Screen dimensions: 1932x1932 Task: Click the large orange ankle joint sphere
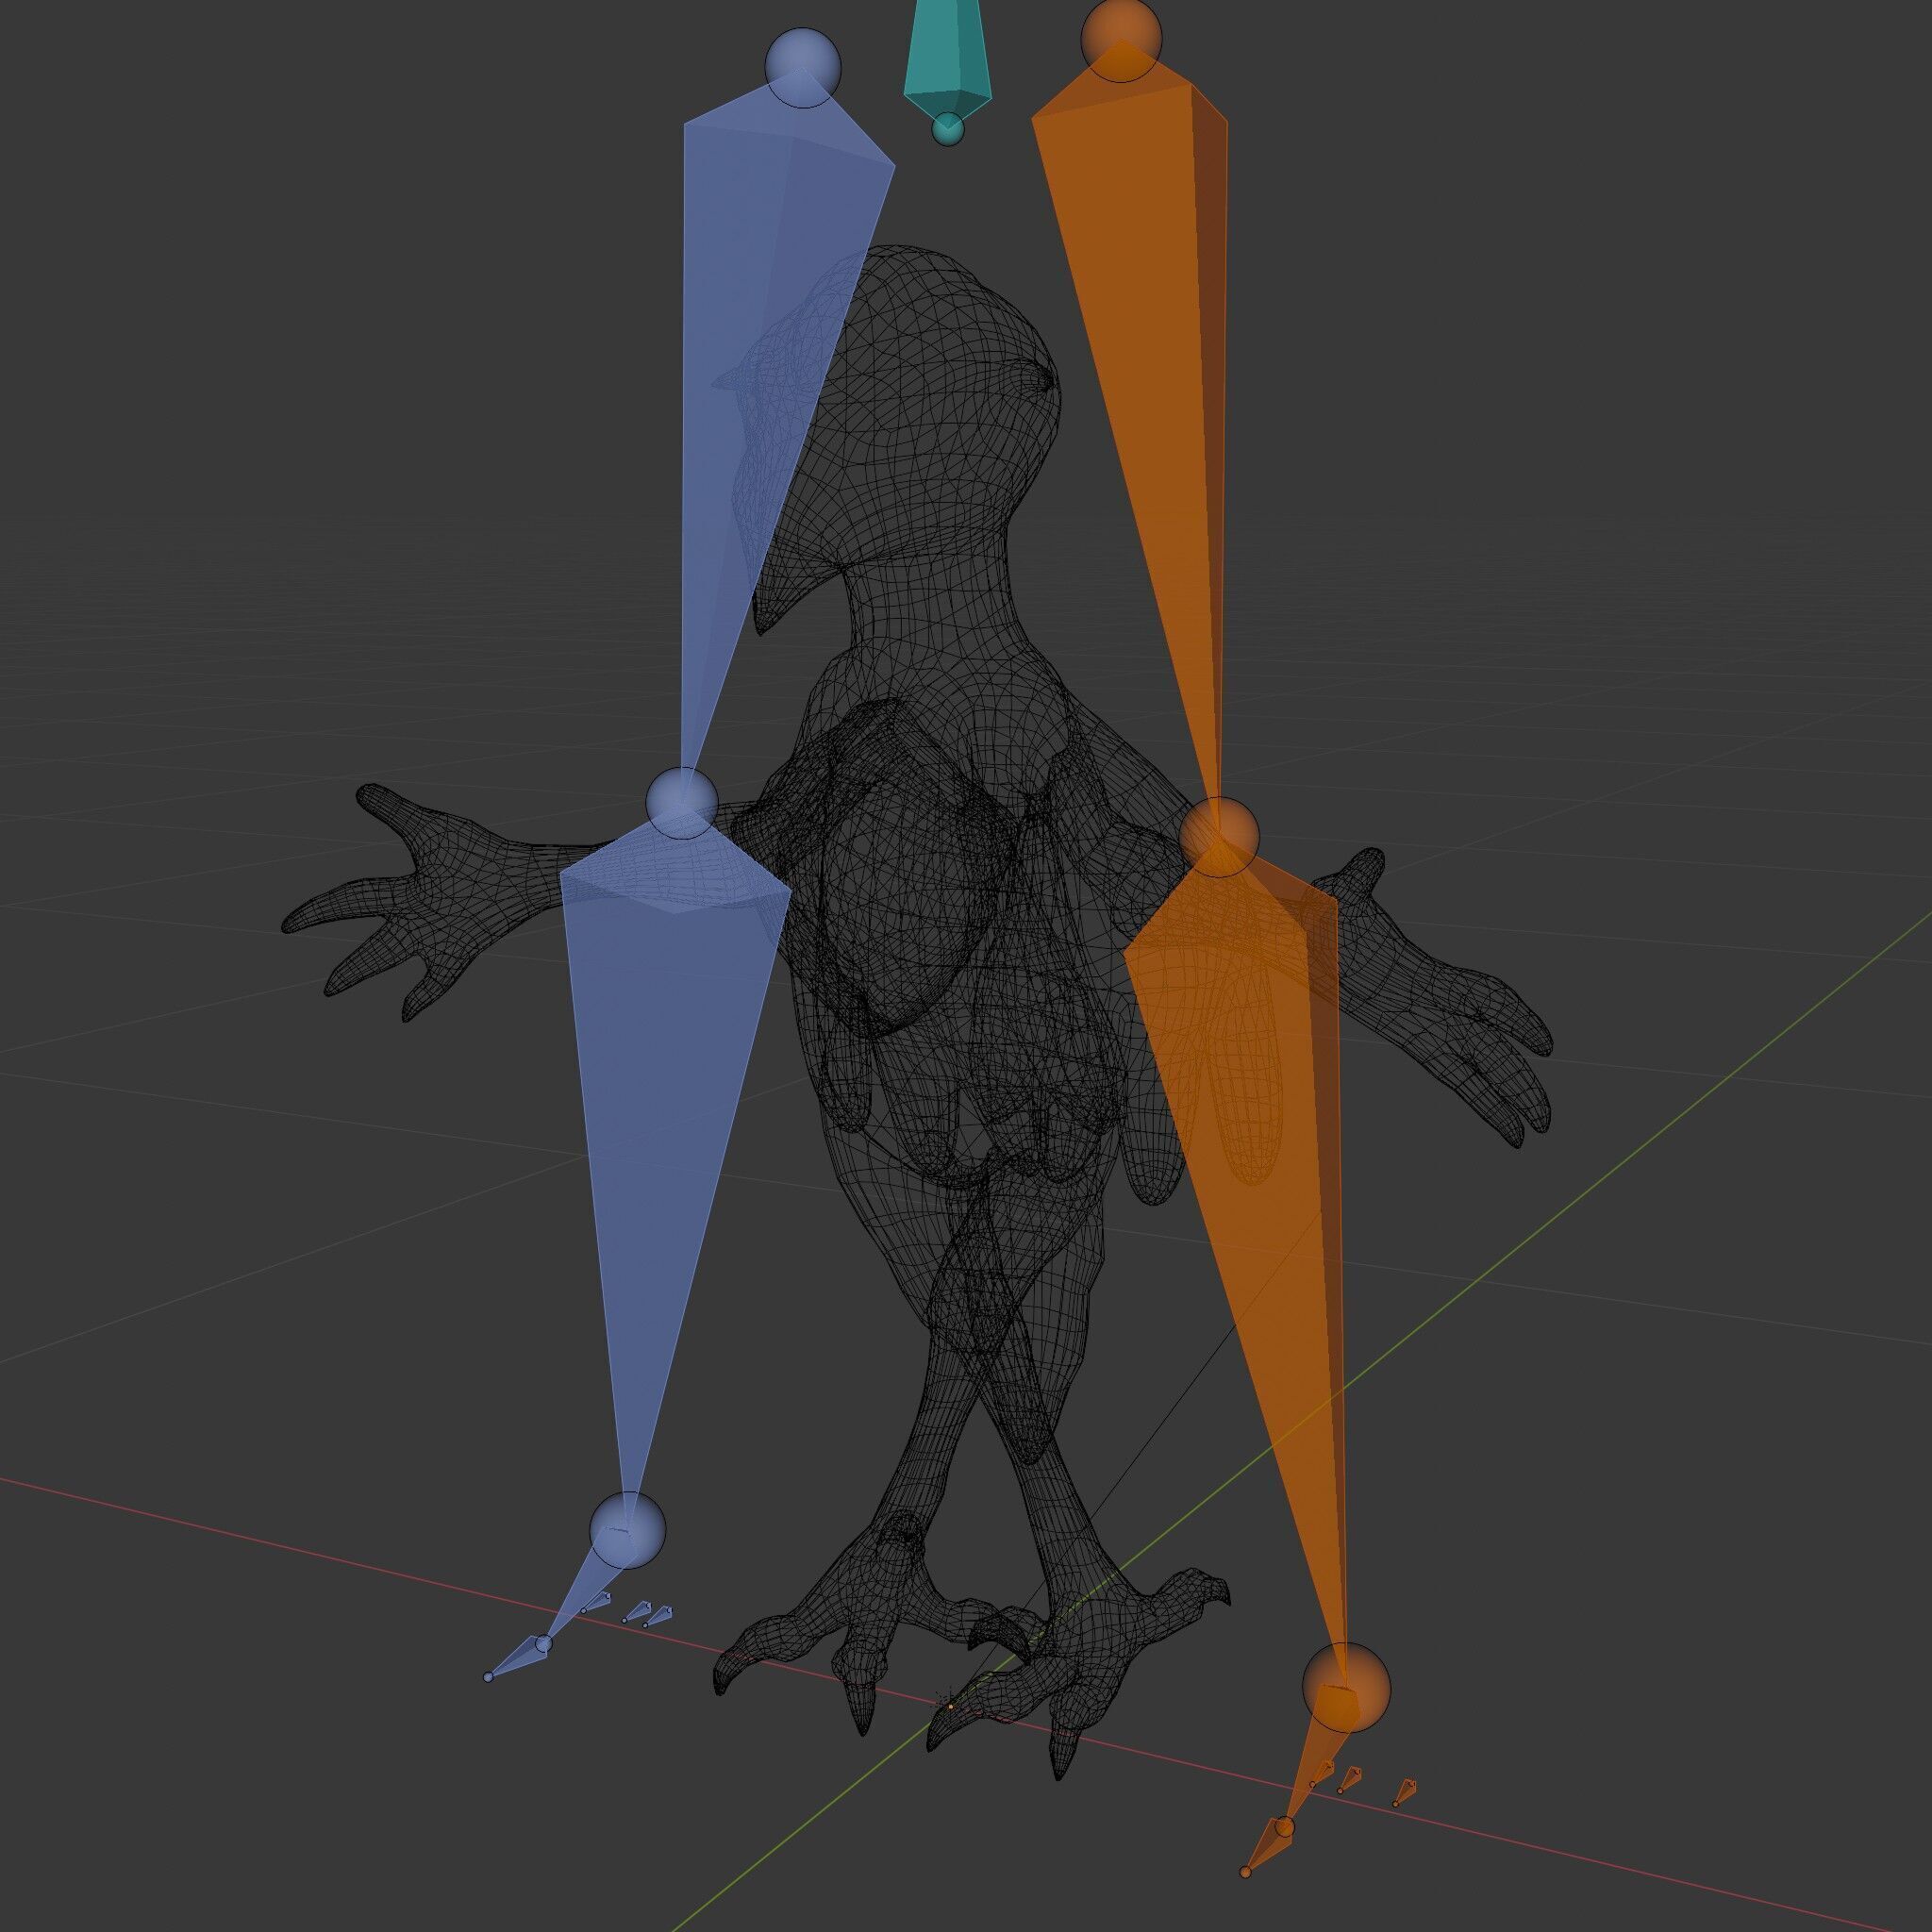point(1346,1688)
